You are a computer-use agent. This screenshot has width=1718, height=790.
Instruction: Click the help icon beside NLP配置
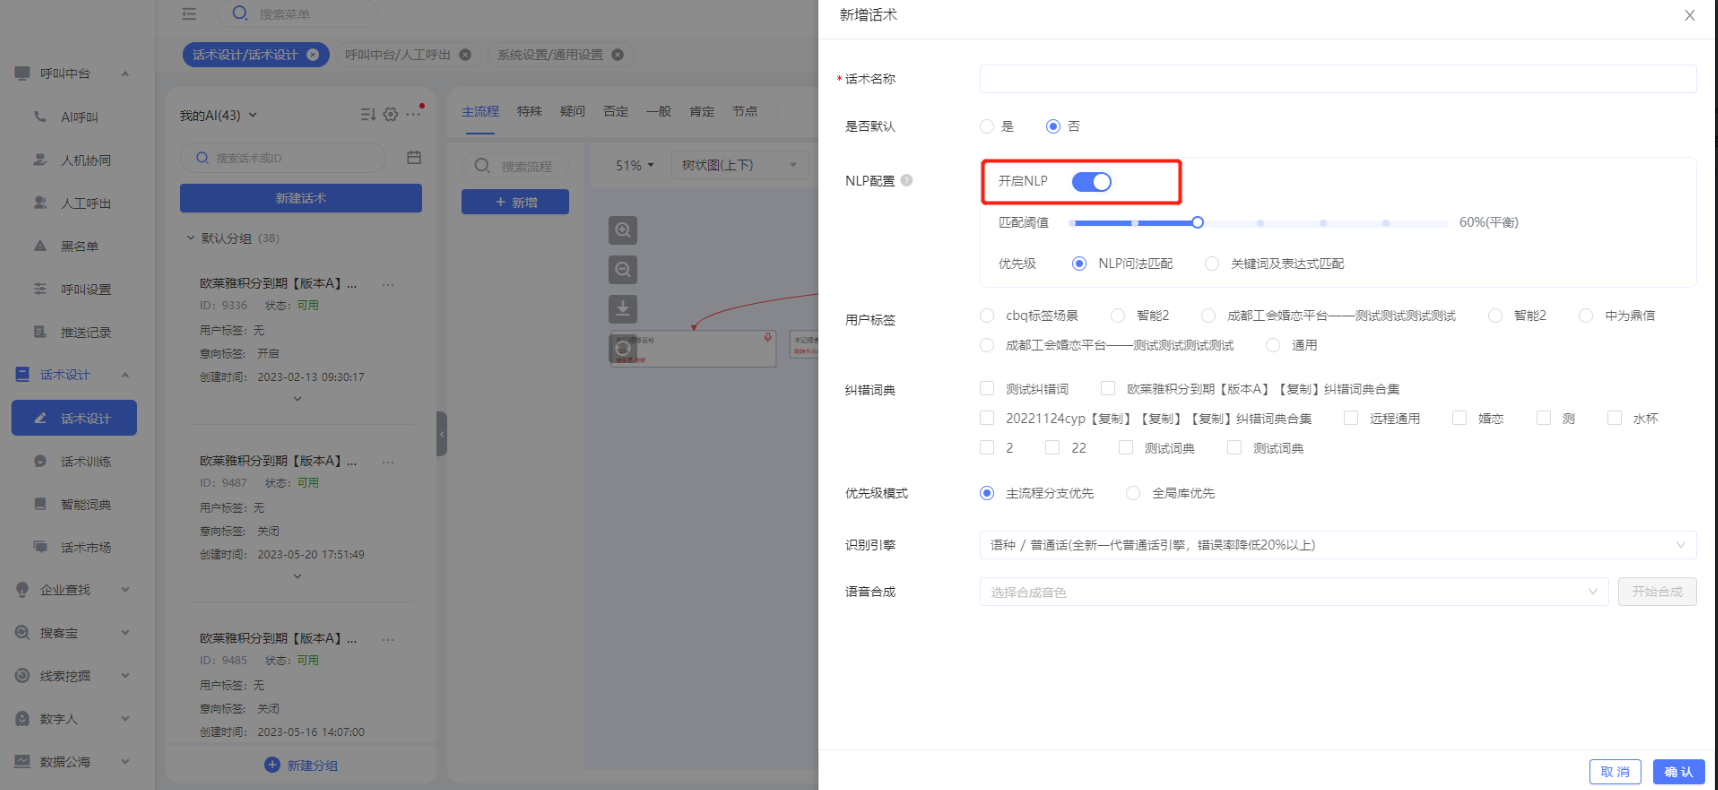pos(907,181)
